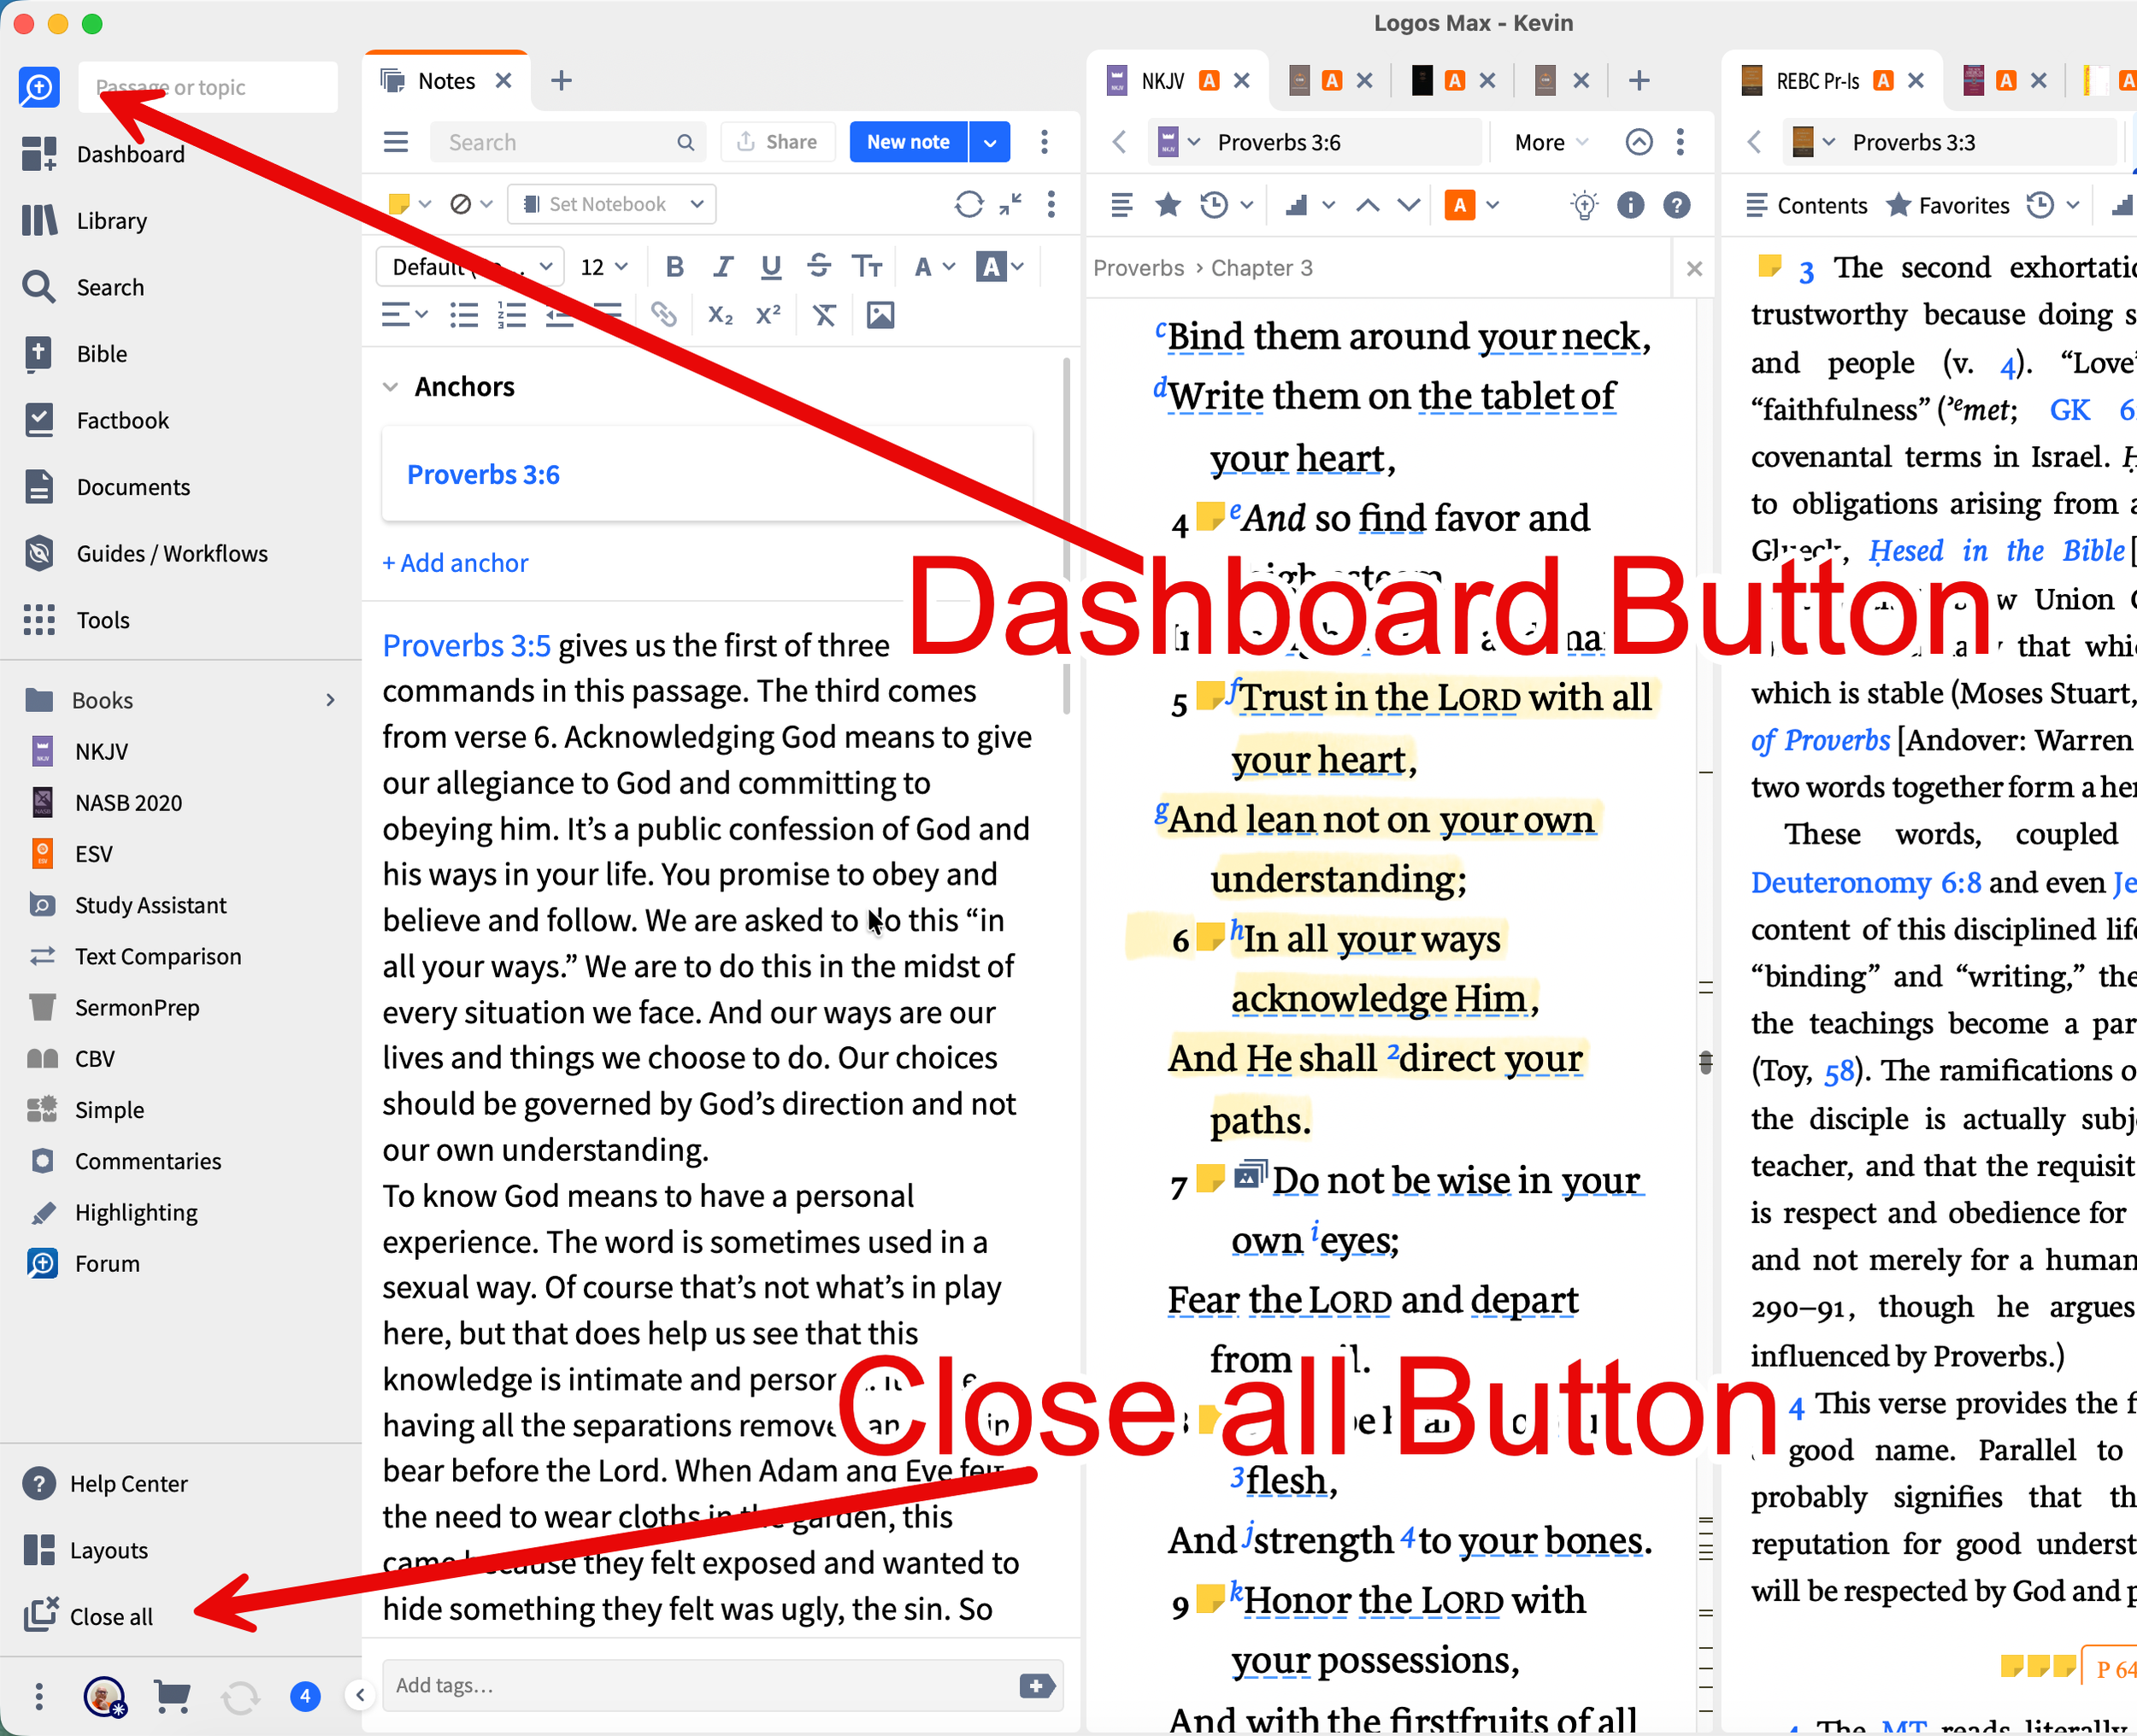Image resolution: width=2137 pixels, height=1736 pixels.
Task: Collapse the Anchors section
Action: pos(391,387)
